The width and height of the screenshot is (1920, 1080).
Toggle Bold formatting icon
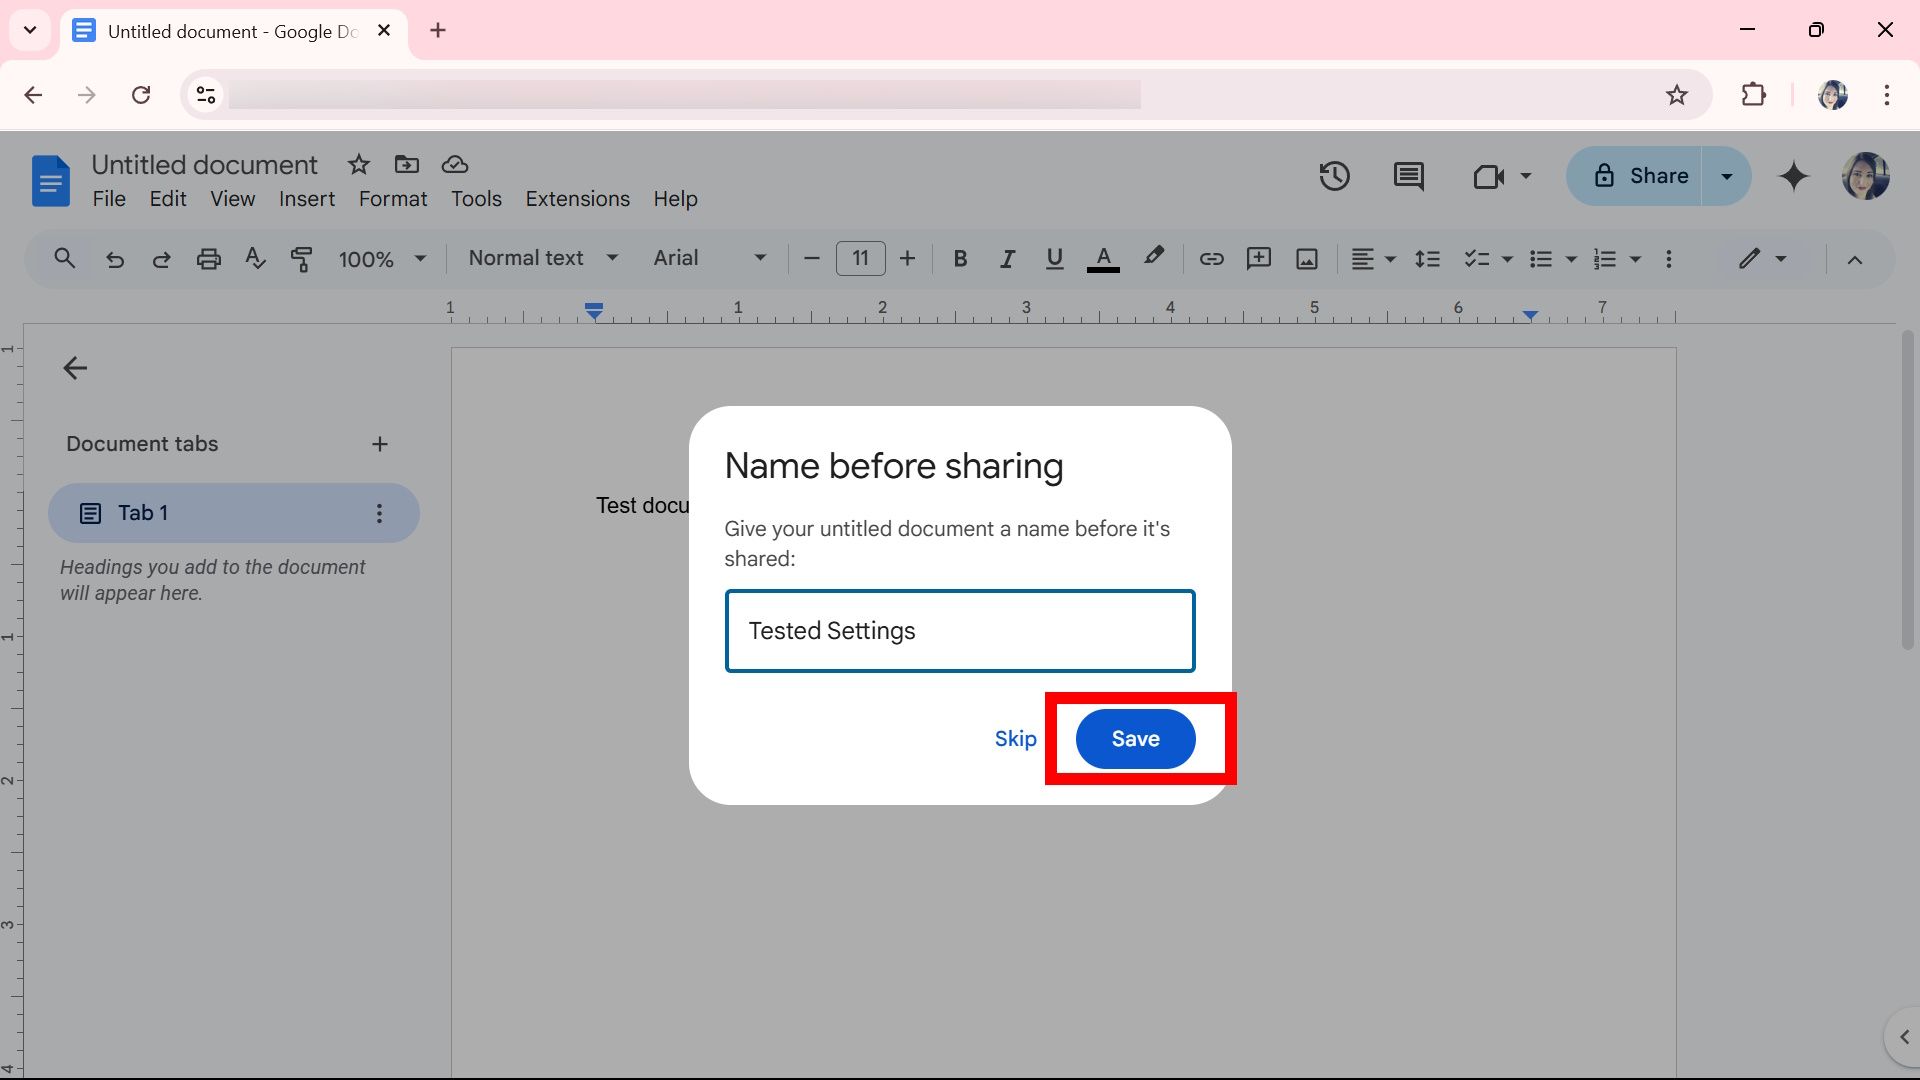(x=960, y=258)
